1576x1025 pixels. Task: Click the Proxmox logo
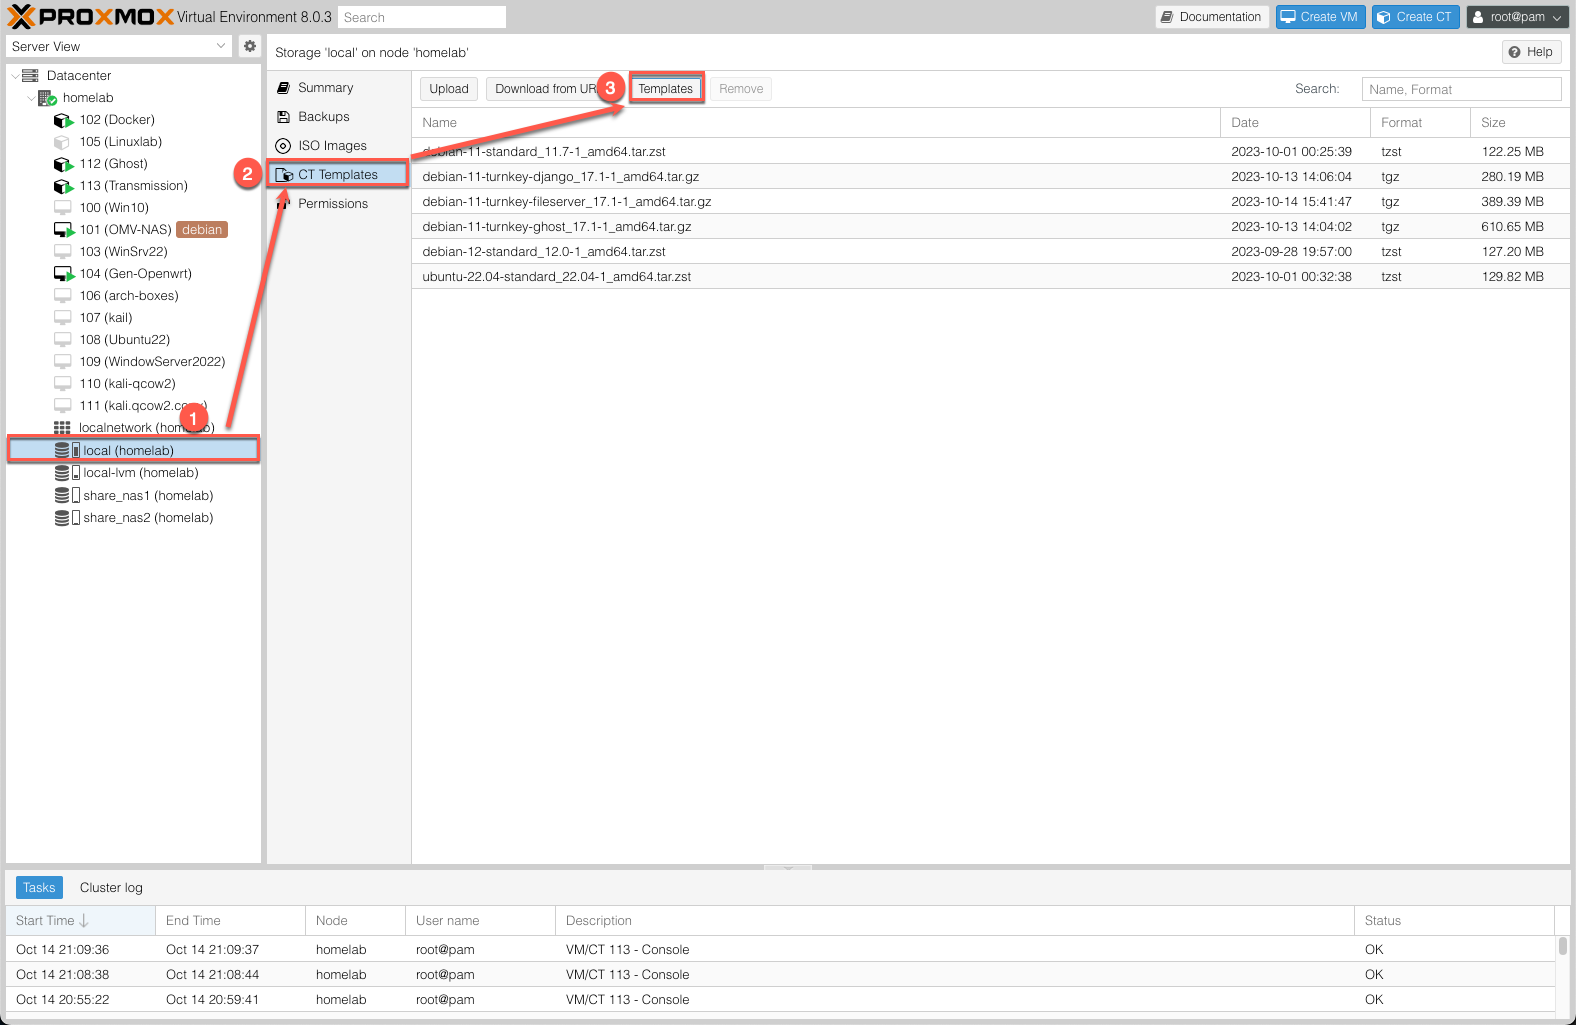91,16
